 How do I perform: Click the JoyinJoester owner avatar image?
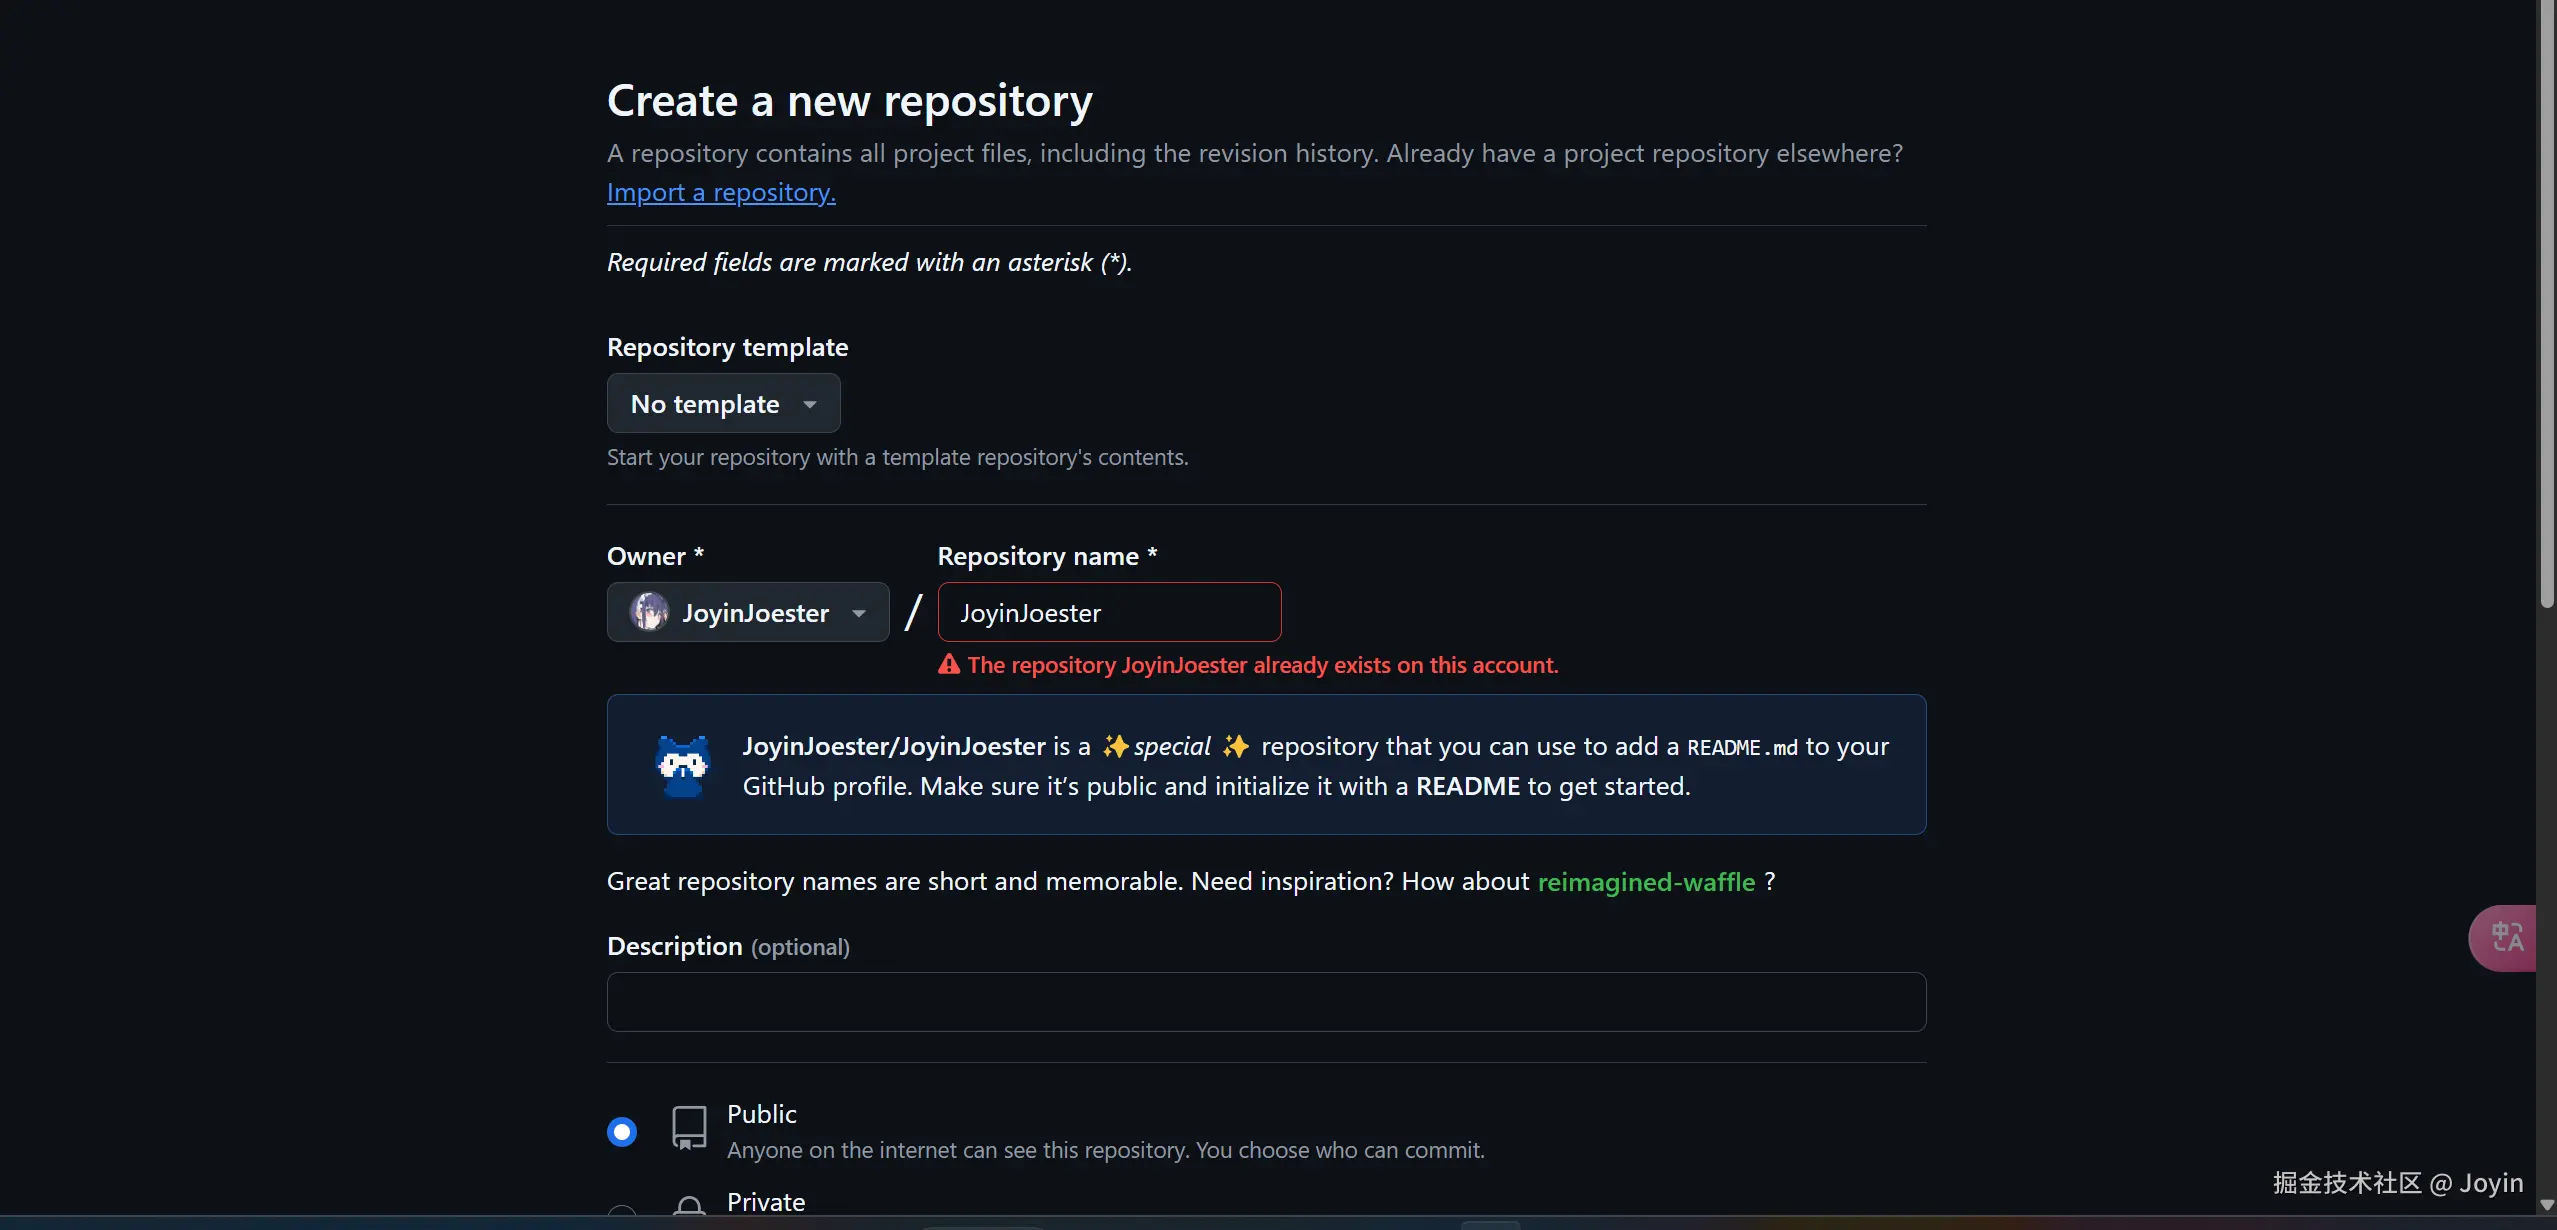coord(649,612)
